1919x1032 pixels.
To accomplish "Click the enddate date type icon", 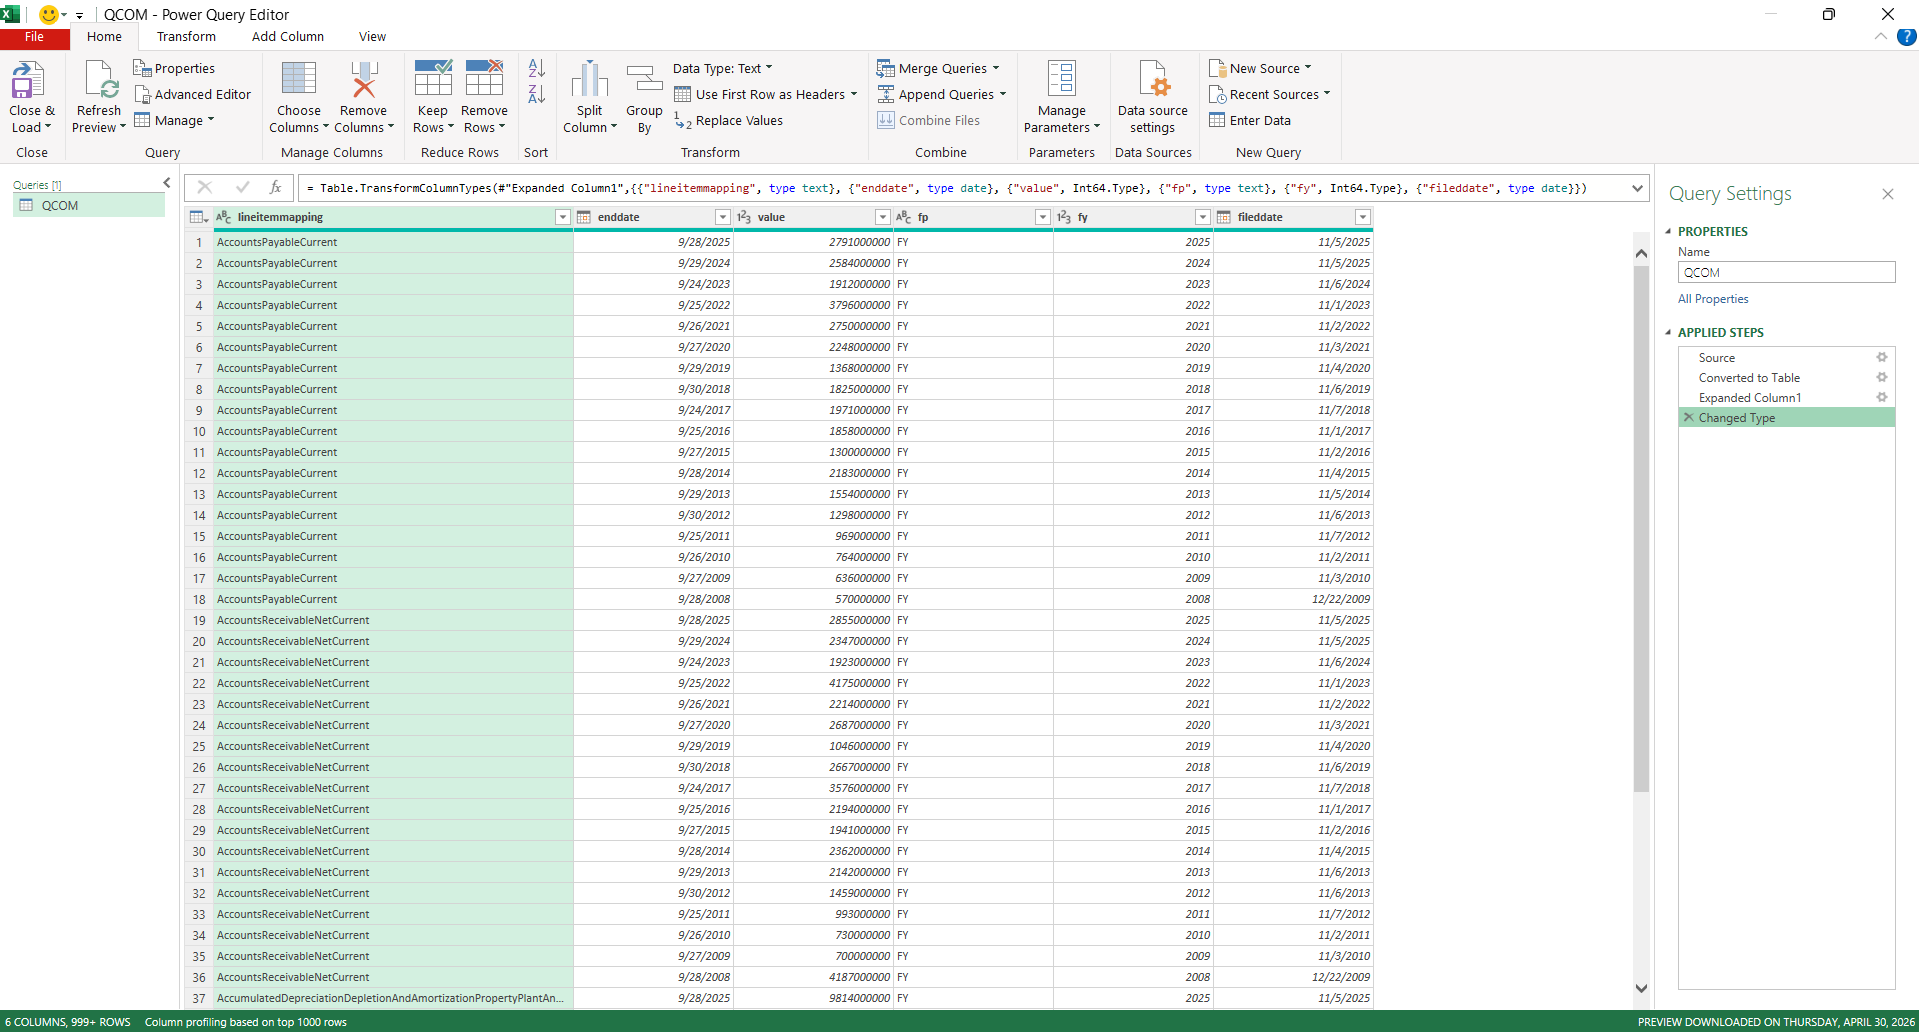I will pyautogui.click(x=584, y=217).
